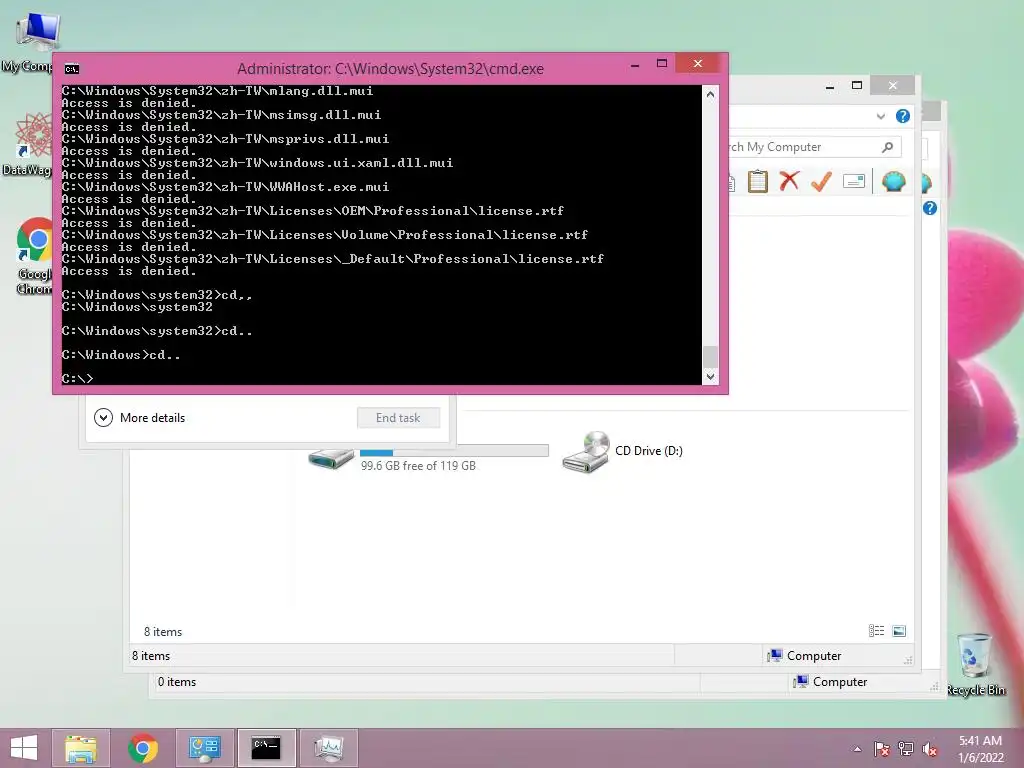Open Help via the blue question mark near ribbon chevron
The width and height of the screenshot is (1024, 768).
903,116
